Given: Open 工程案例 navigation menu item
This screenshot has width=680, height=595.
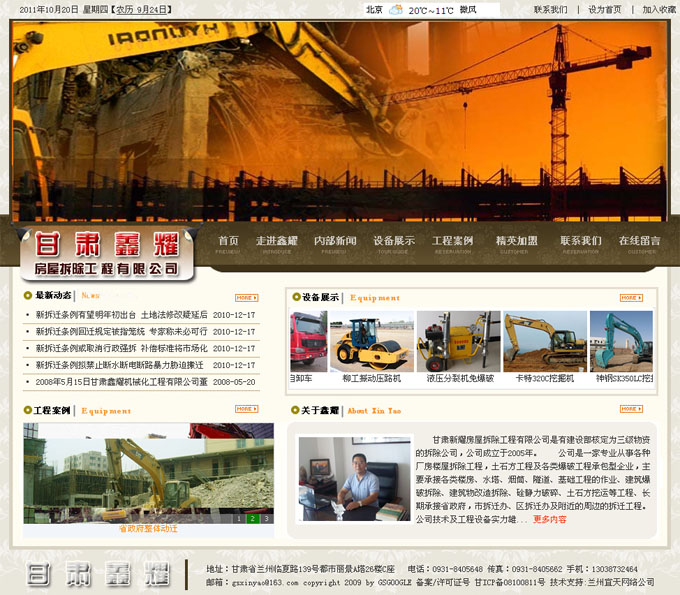Looking at the screenshot, I should pyautogui.click(x=452, y=242).
